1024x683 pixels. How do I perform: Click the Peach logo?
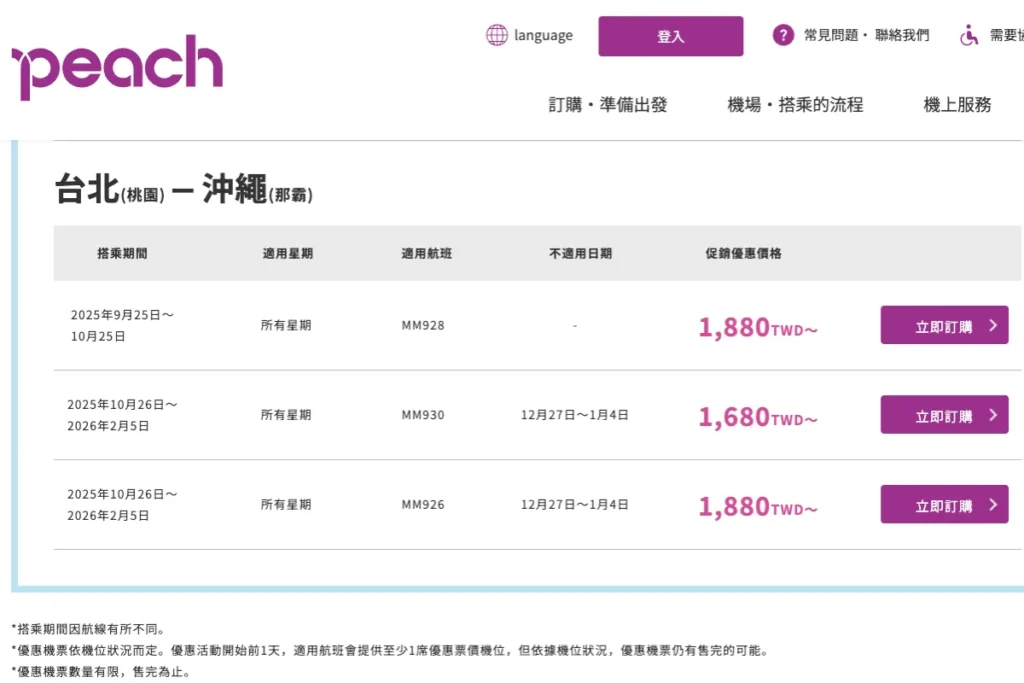[x=118, y=67]
